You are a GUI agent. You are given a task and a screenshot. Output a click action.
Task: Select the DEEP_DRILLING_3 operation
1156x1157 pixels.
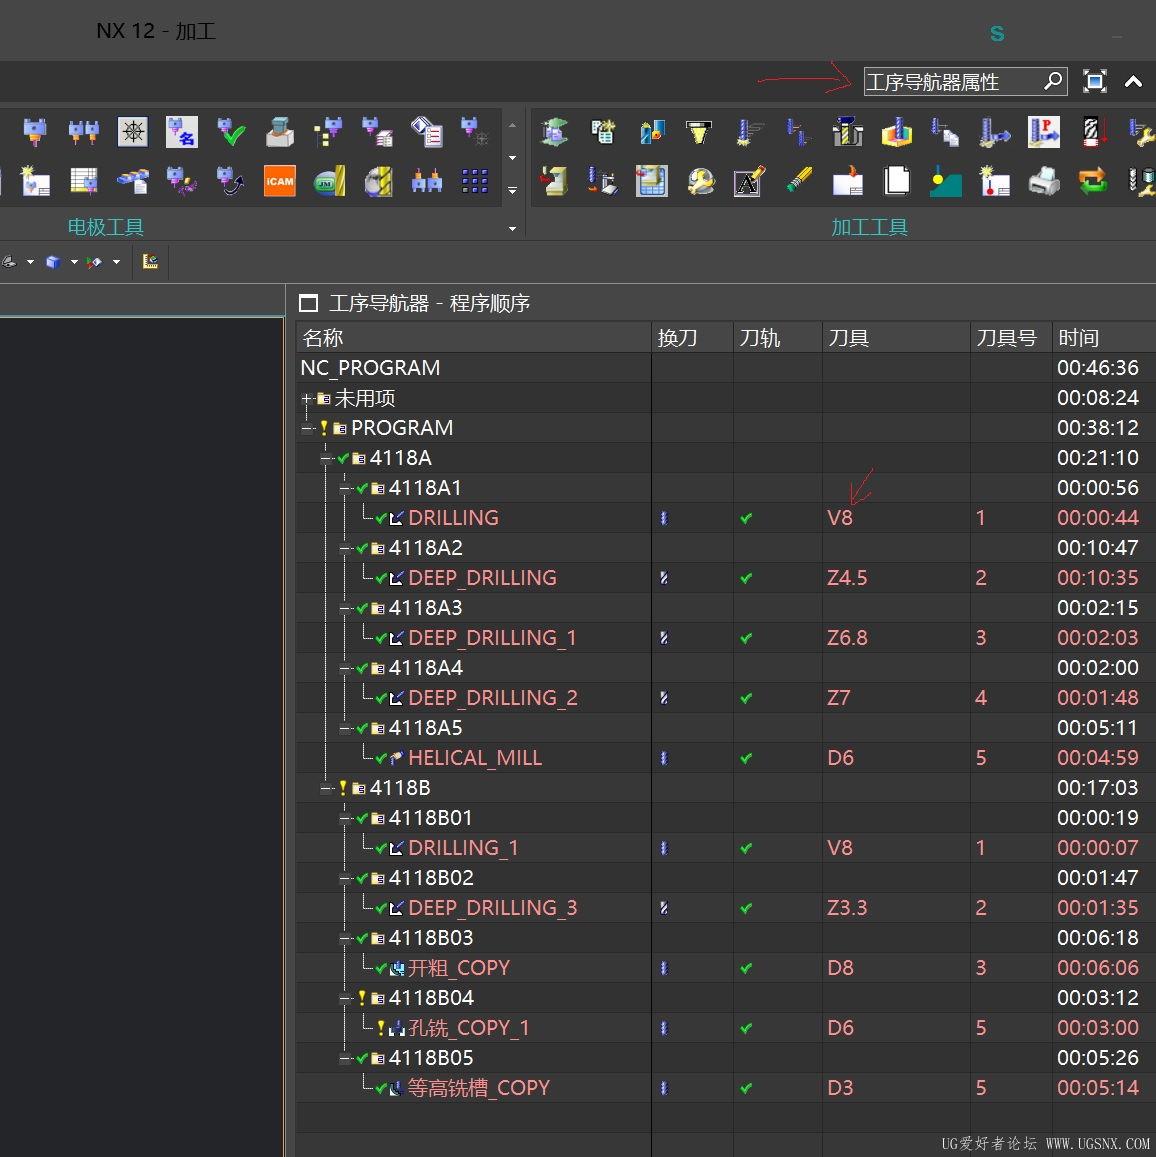(492, 908)
